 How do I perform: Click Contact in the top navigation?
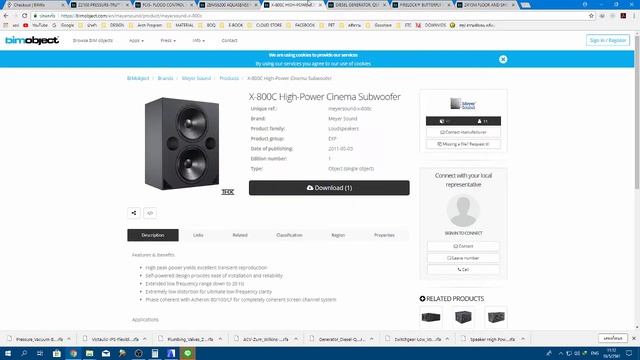pos(229,40)
